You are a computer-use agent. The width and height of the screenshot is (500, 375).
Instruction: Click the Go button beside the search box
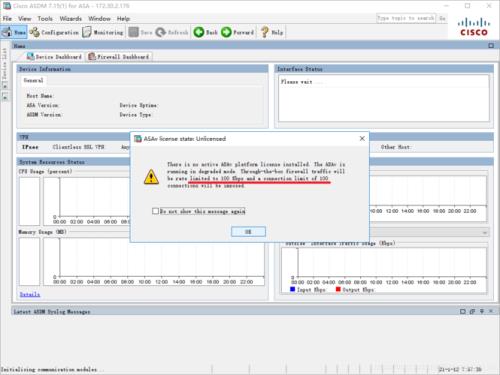(442, 18)
